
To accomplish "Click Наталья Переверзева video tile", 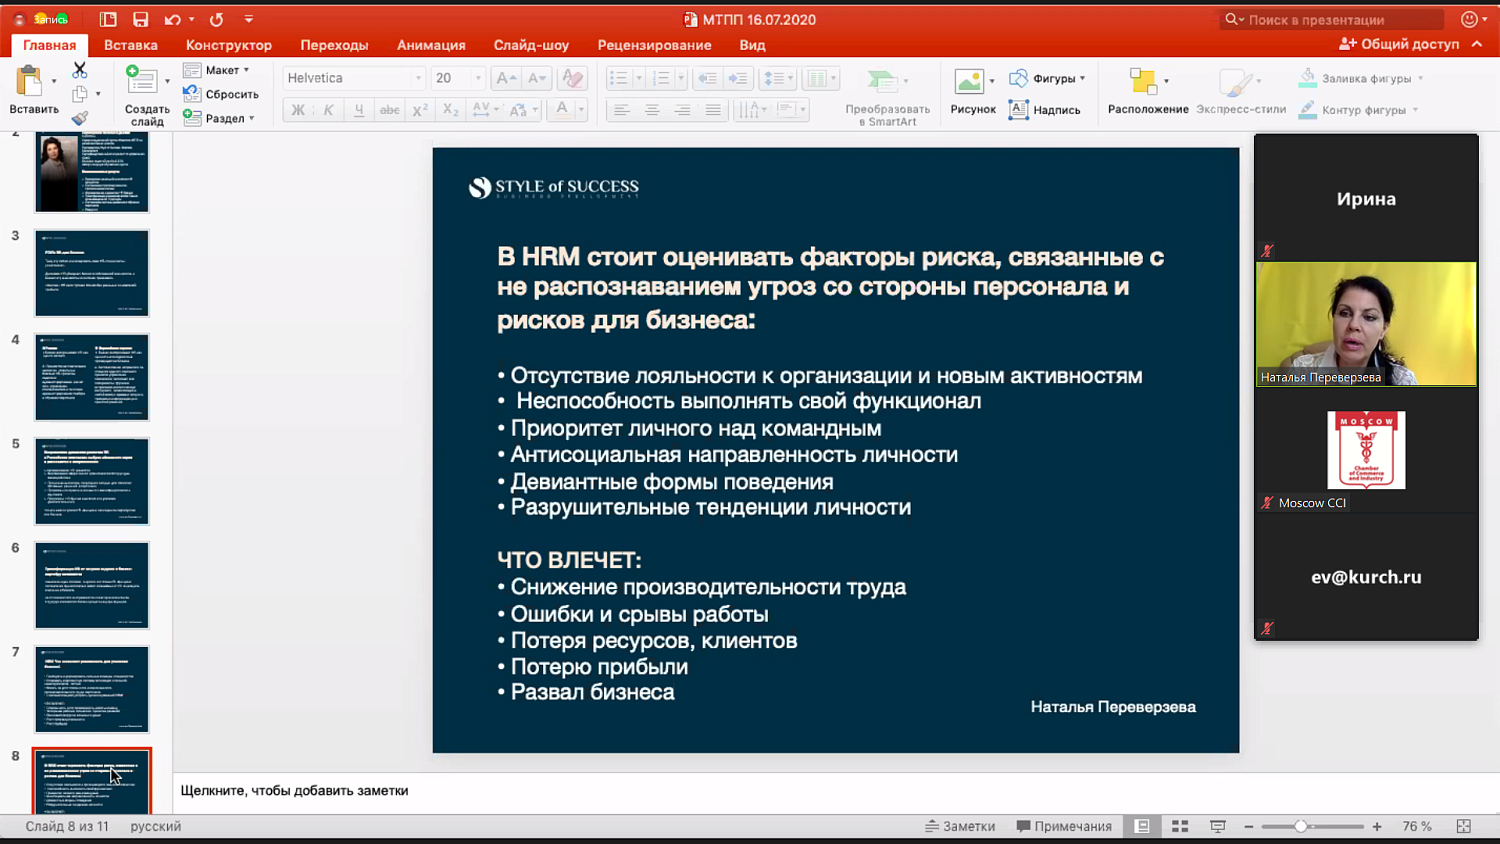I will [1366, 324].
